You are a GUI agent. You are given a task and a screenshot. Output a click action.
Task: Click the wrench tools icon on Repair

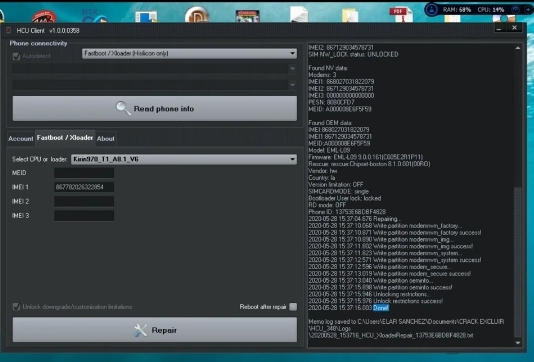click(x=140, y=330)
